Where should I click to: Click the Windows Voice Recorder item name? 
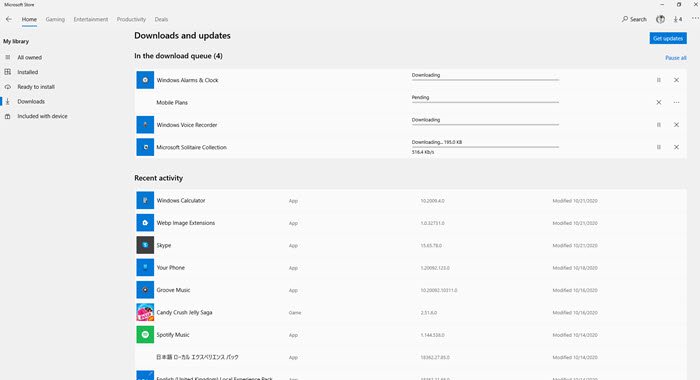click(187, 125)
